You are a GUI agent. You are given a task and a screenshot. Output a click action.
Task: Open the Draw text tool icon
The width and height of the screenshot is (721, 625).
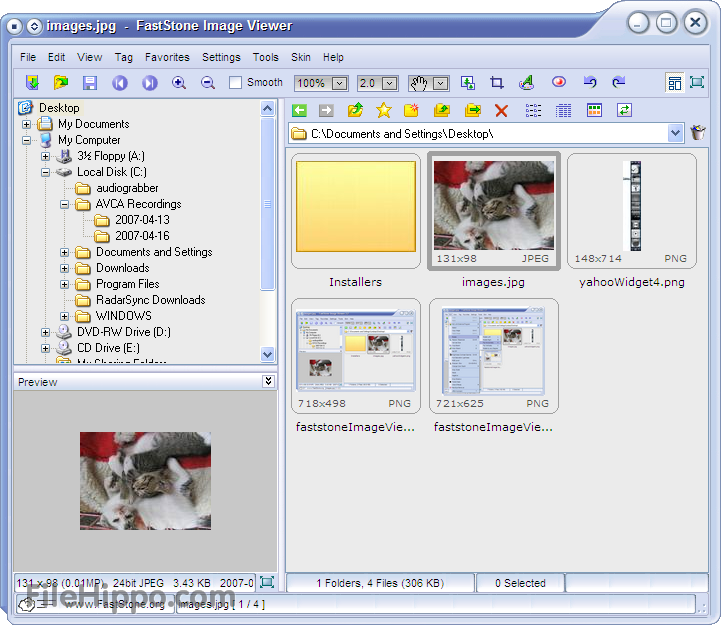tap(526, 83)
